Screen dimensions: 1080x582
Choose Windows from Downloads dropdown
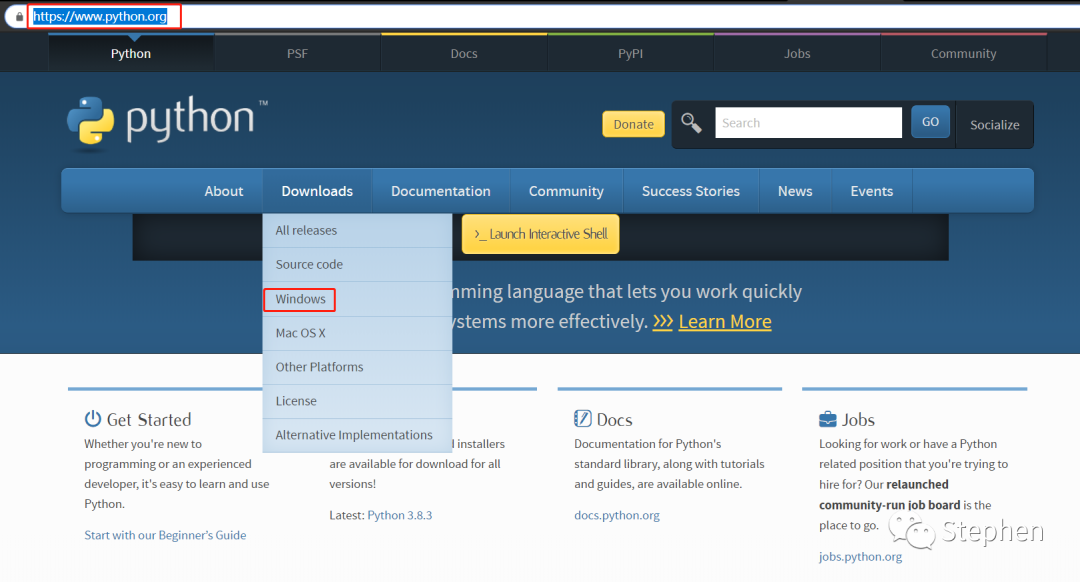pos(357,299)
